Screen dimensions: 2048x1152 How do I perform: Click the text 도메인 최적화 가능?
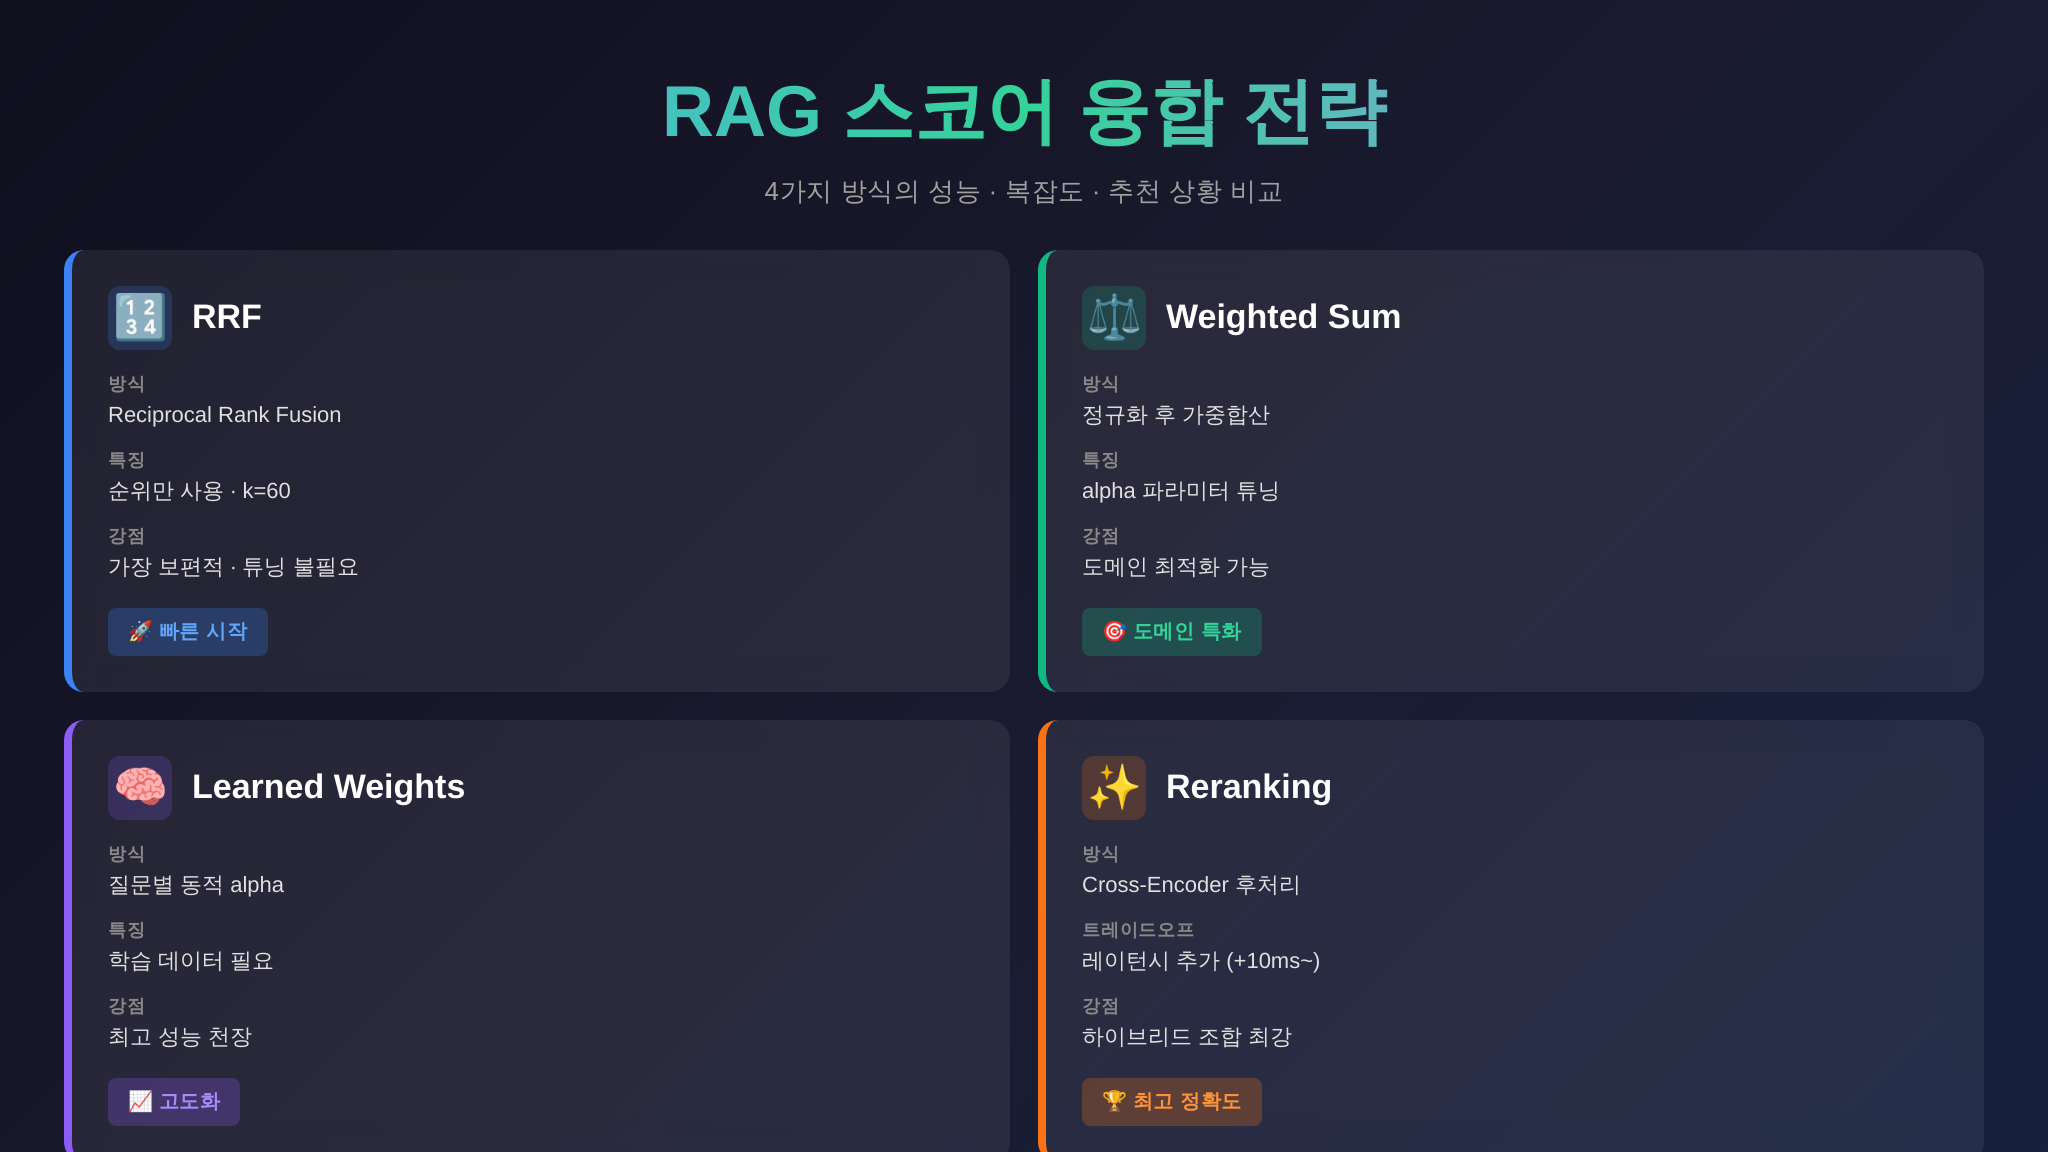[1176, 567]
